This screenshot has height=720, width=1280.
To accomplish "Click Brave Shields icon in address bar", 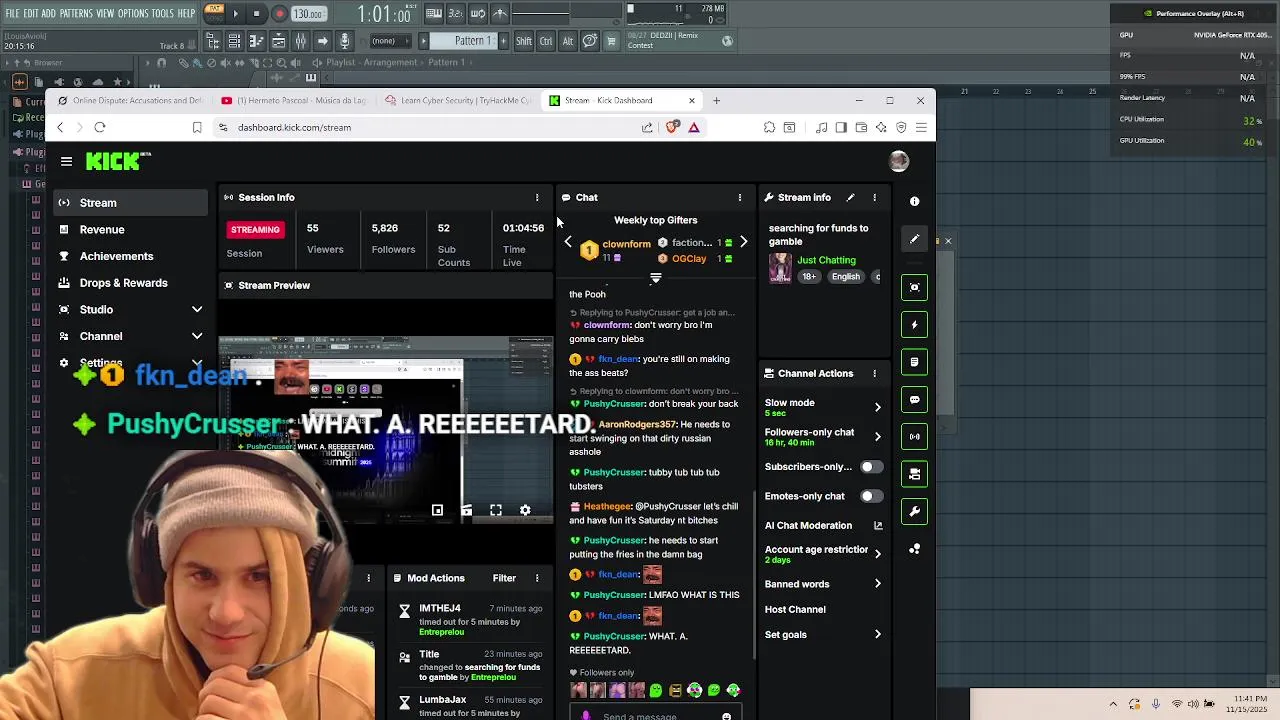I will click(672, 127).
